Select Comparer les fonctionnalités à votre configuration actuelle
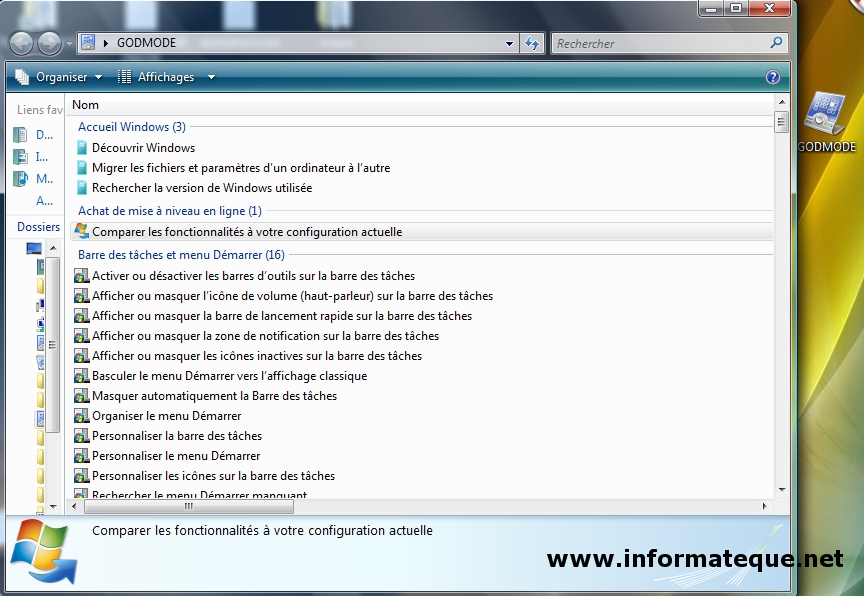864x596 pixels. tap(247, 232)
